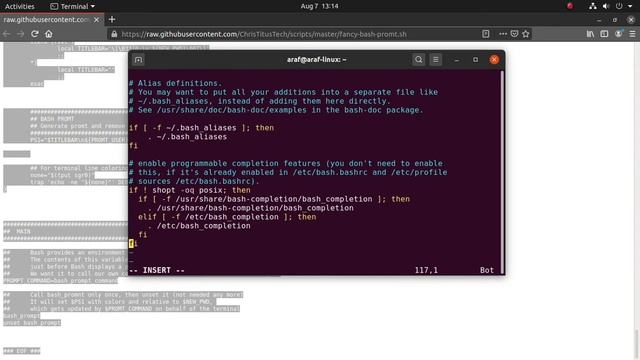Open the terminal hamburger menu
The image size is (640, 360).
click(x=436, y=60)
